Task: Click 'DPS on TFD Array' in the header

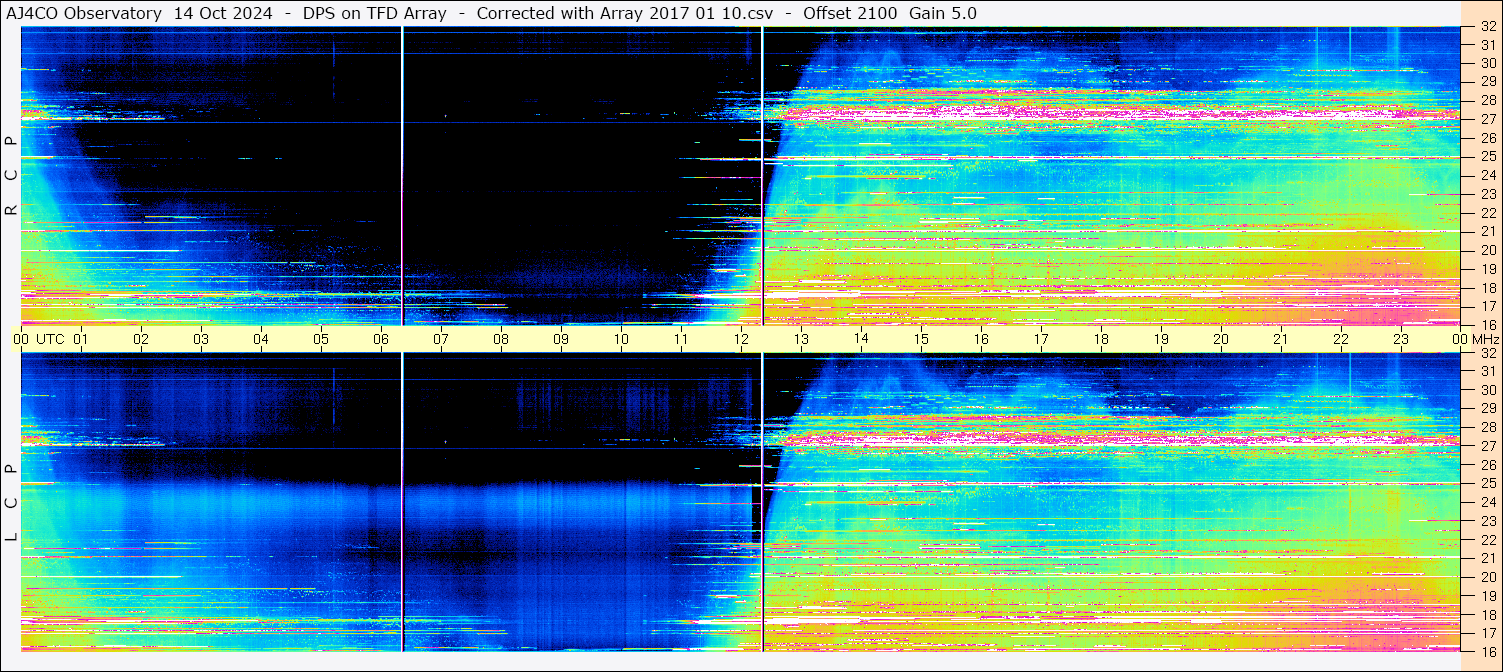Action: coord(375,13)
